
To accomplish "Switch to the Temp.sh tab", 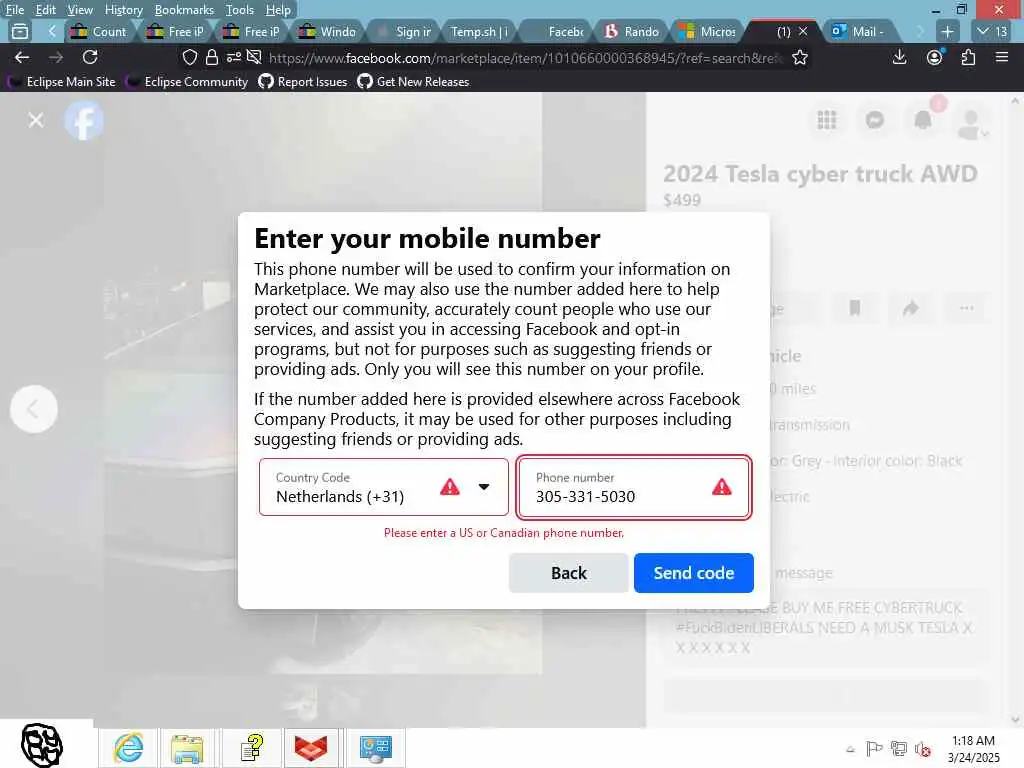I will [479, 31].
